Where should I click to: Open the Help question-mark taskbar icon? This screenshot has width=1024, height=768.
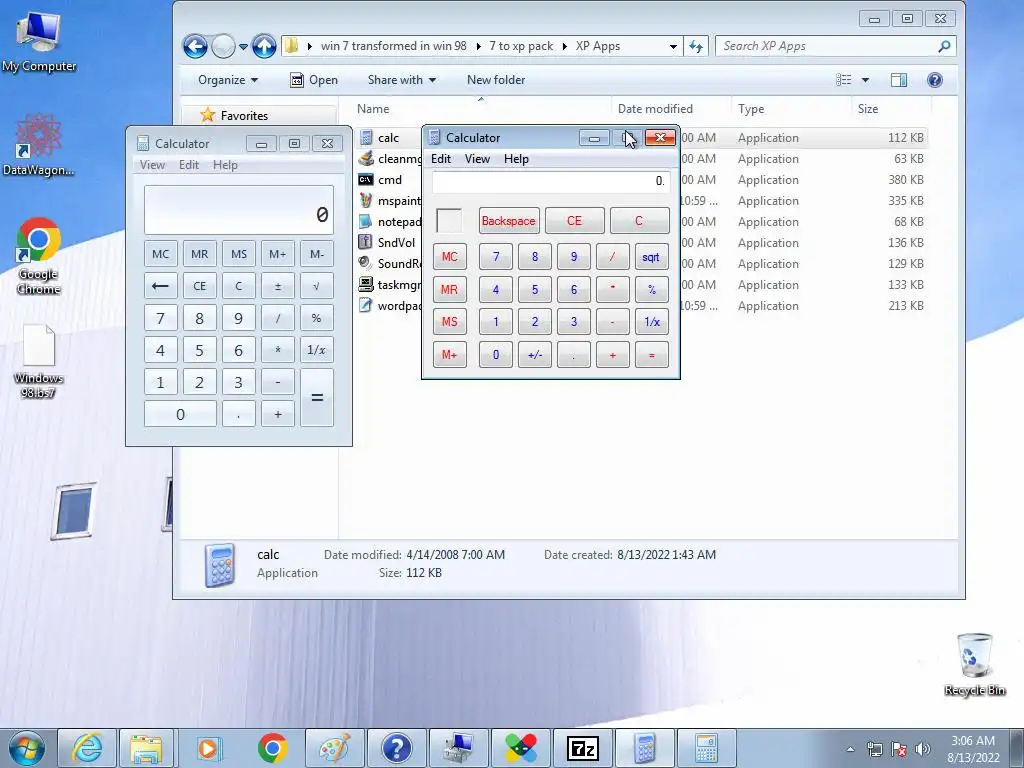click(x=396, y=748)
